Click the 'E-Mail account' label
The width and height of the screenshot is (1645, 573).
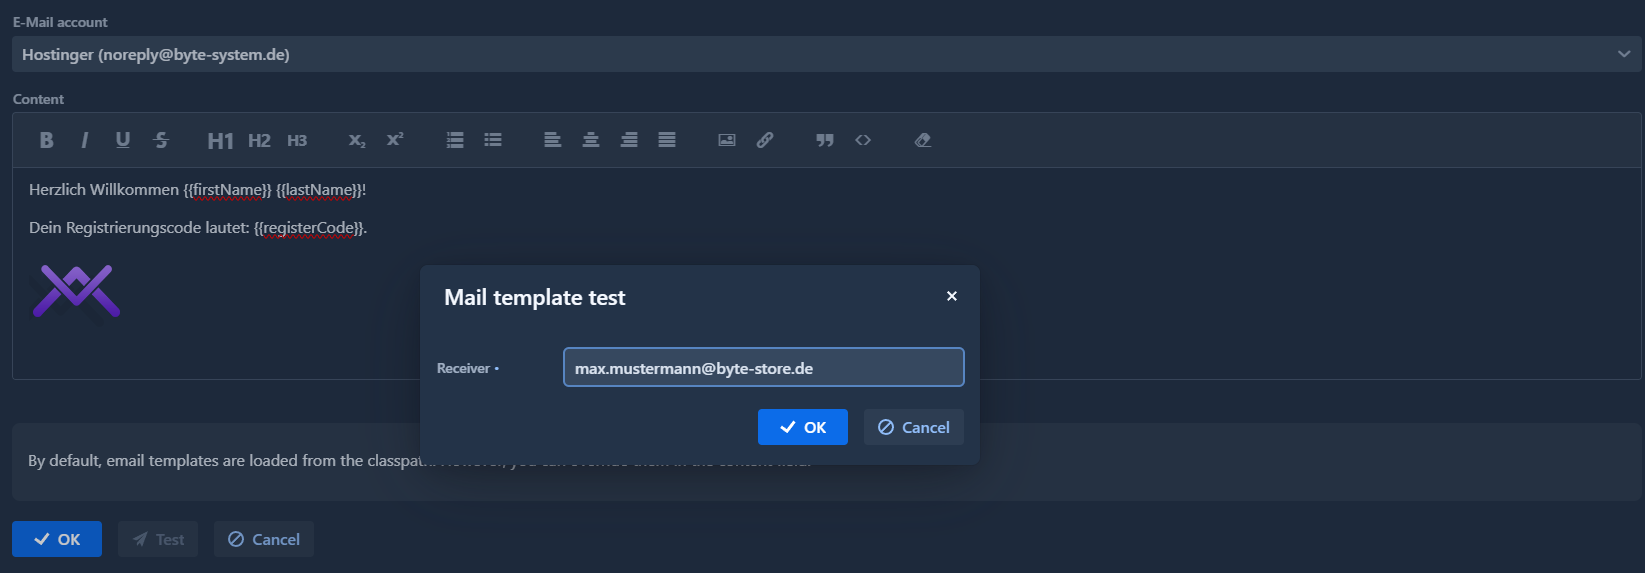[x=60, y=22]
